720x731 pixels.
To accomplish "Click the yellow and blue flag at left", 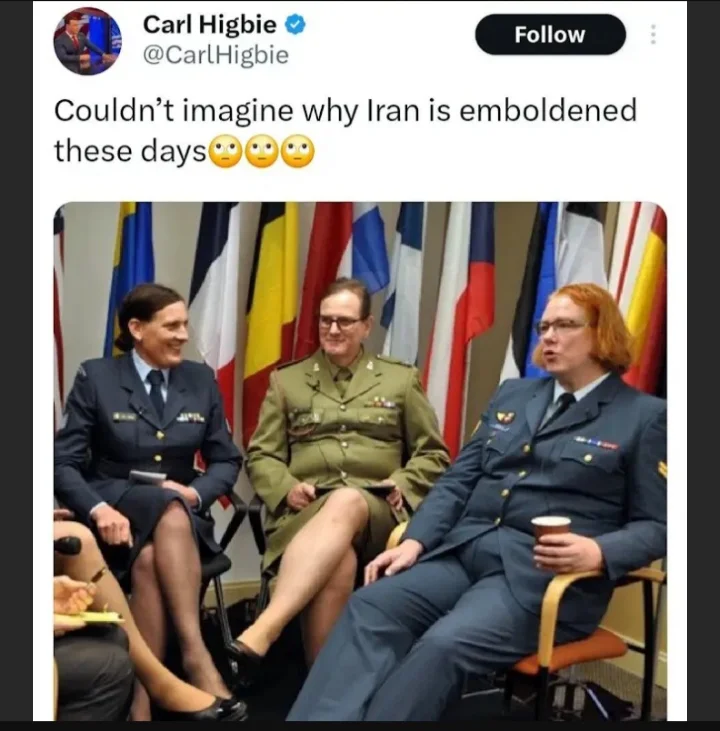I will tap(130, 275).
